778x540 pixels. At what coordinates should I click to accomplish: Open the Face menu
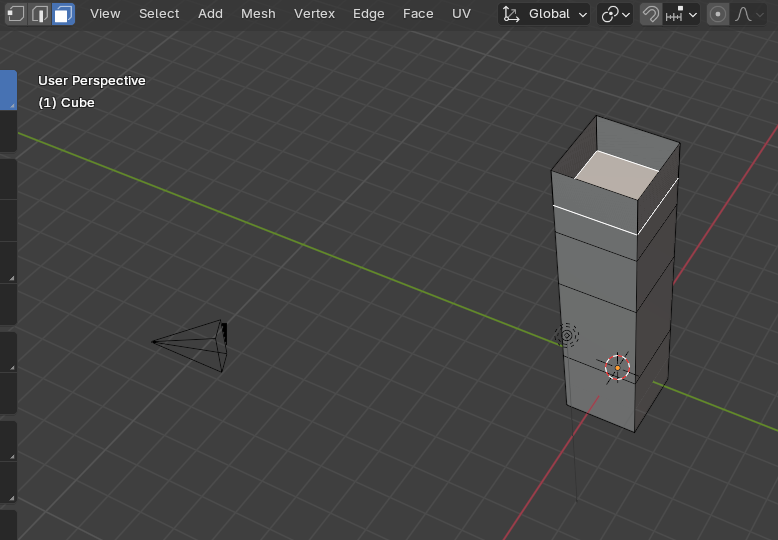point(418,14)
